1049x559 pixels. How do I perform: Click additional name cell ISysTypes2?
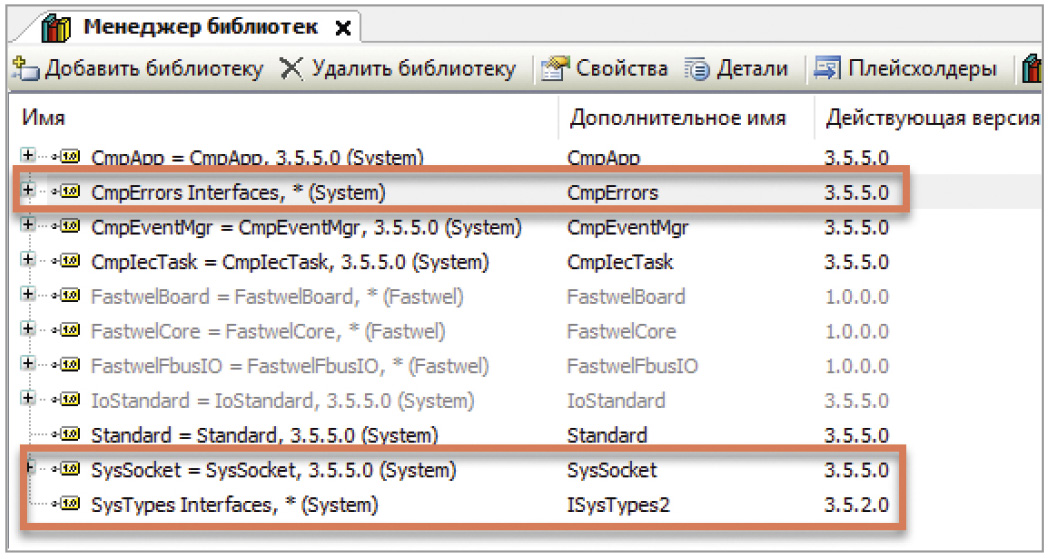coord(618,506)
